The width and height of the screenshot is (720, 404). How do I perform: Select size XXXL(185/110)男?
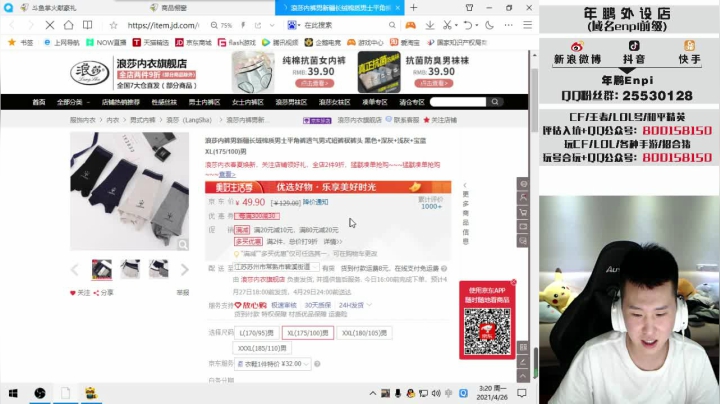pyautogui.click(x=262, y=348)
